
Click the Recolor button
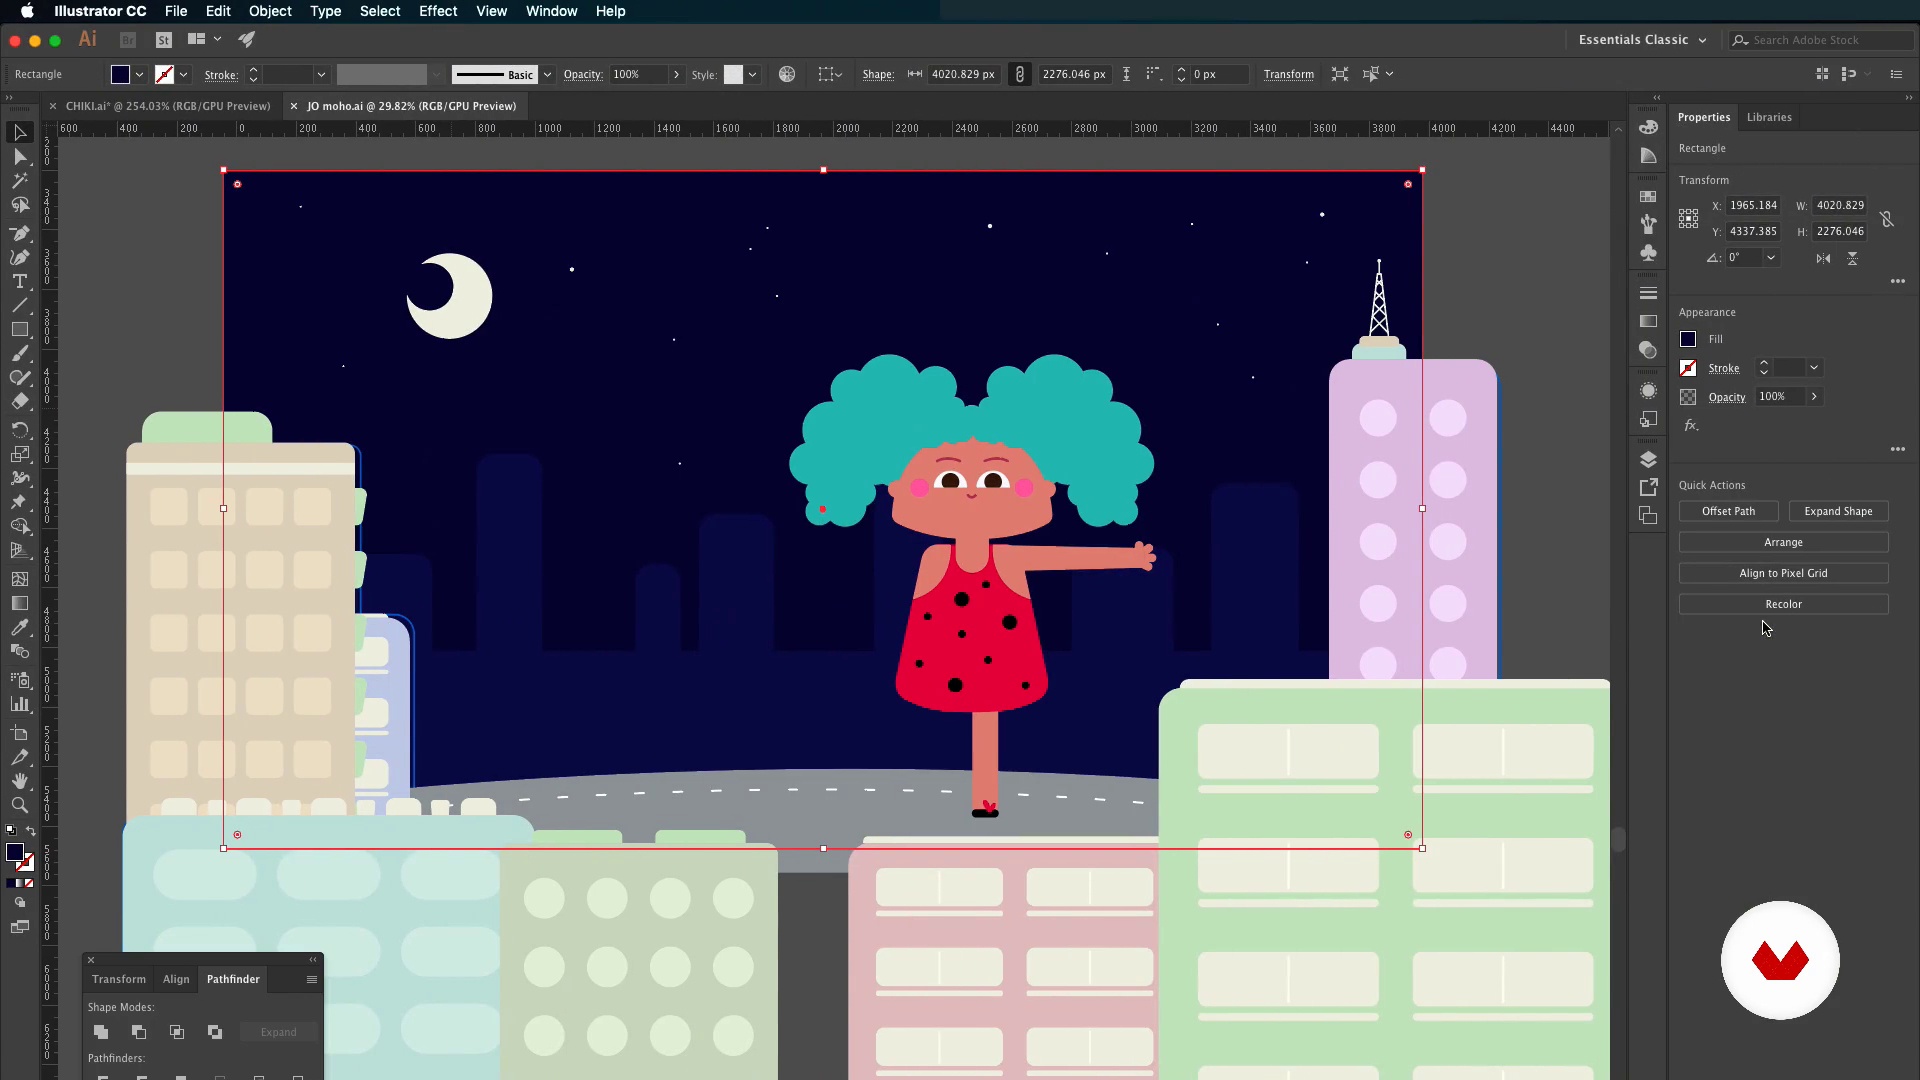click(x=1783, y=604)
